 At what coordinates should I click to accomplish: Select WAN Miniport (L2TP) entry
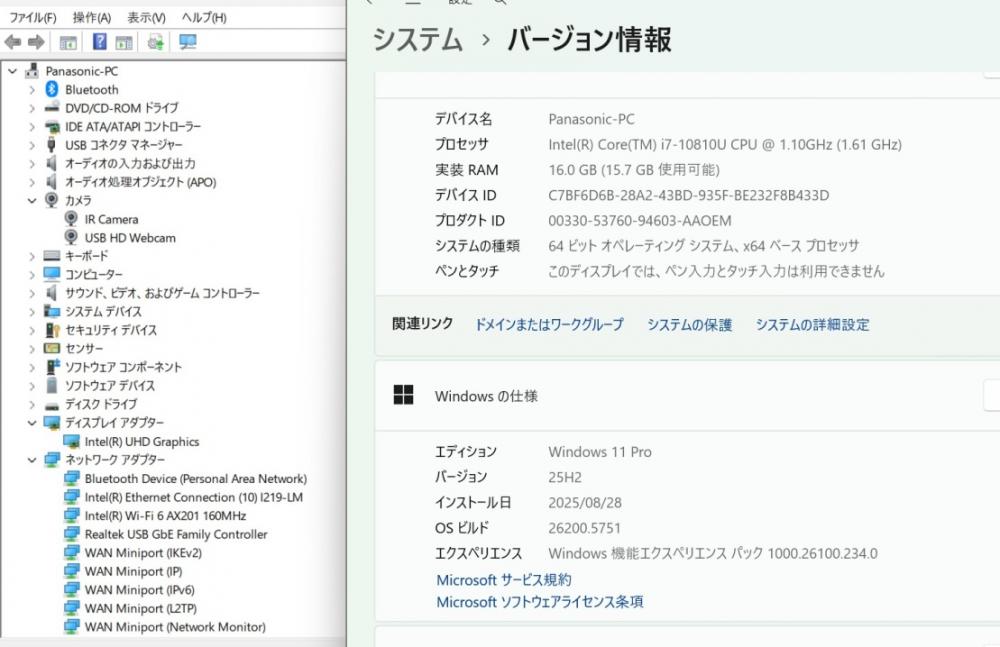140,608
